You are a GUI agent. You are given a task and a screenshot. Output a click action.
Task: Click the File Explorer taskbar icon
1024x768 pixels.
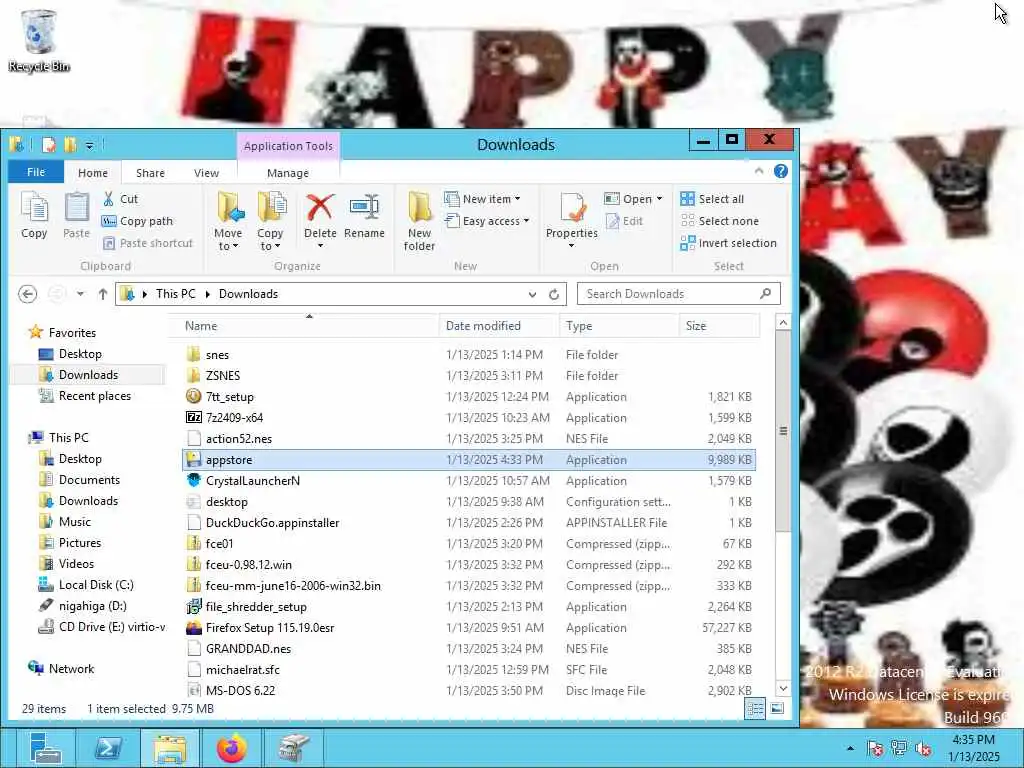(x=170, y=748)
